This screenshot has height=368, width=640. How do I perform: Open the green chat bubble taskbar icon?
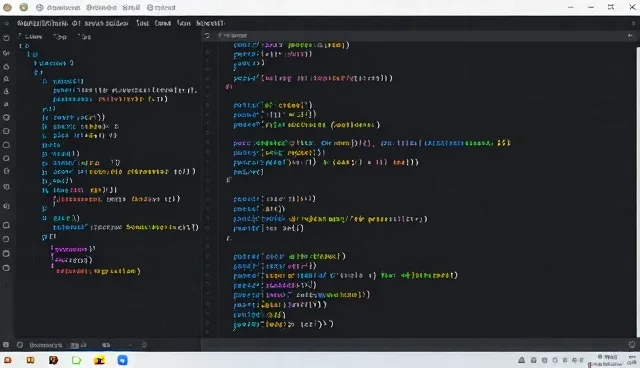click(76, 360)
